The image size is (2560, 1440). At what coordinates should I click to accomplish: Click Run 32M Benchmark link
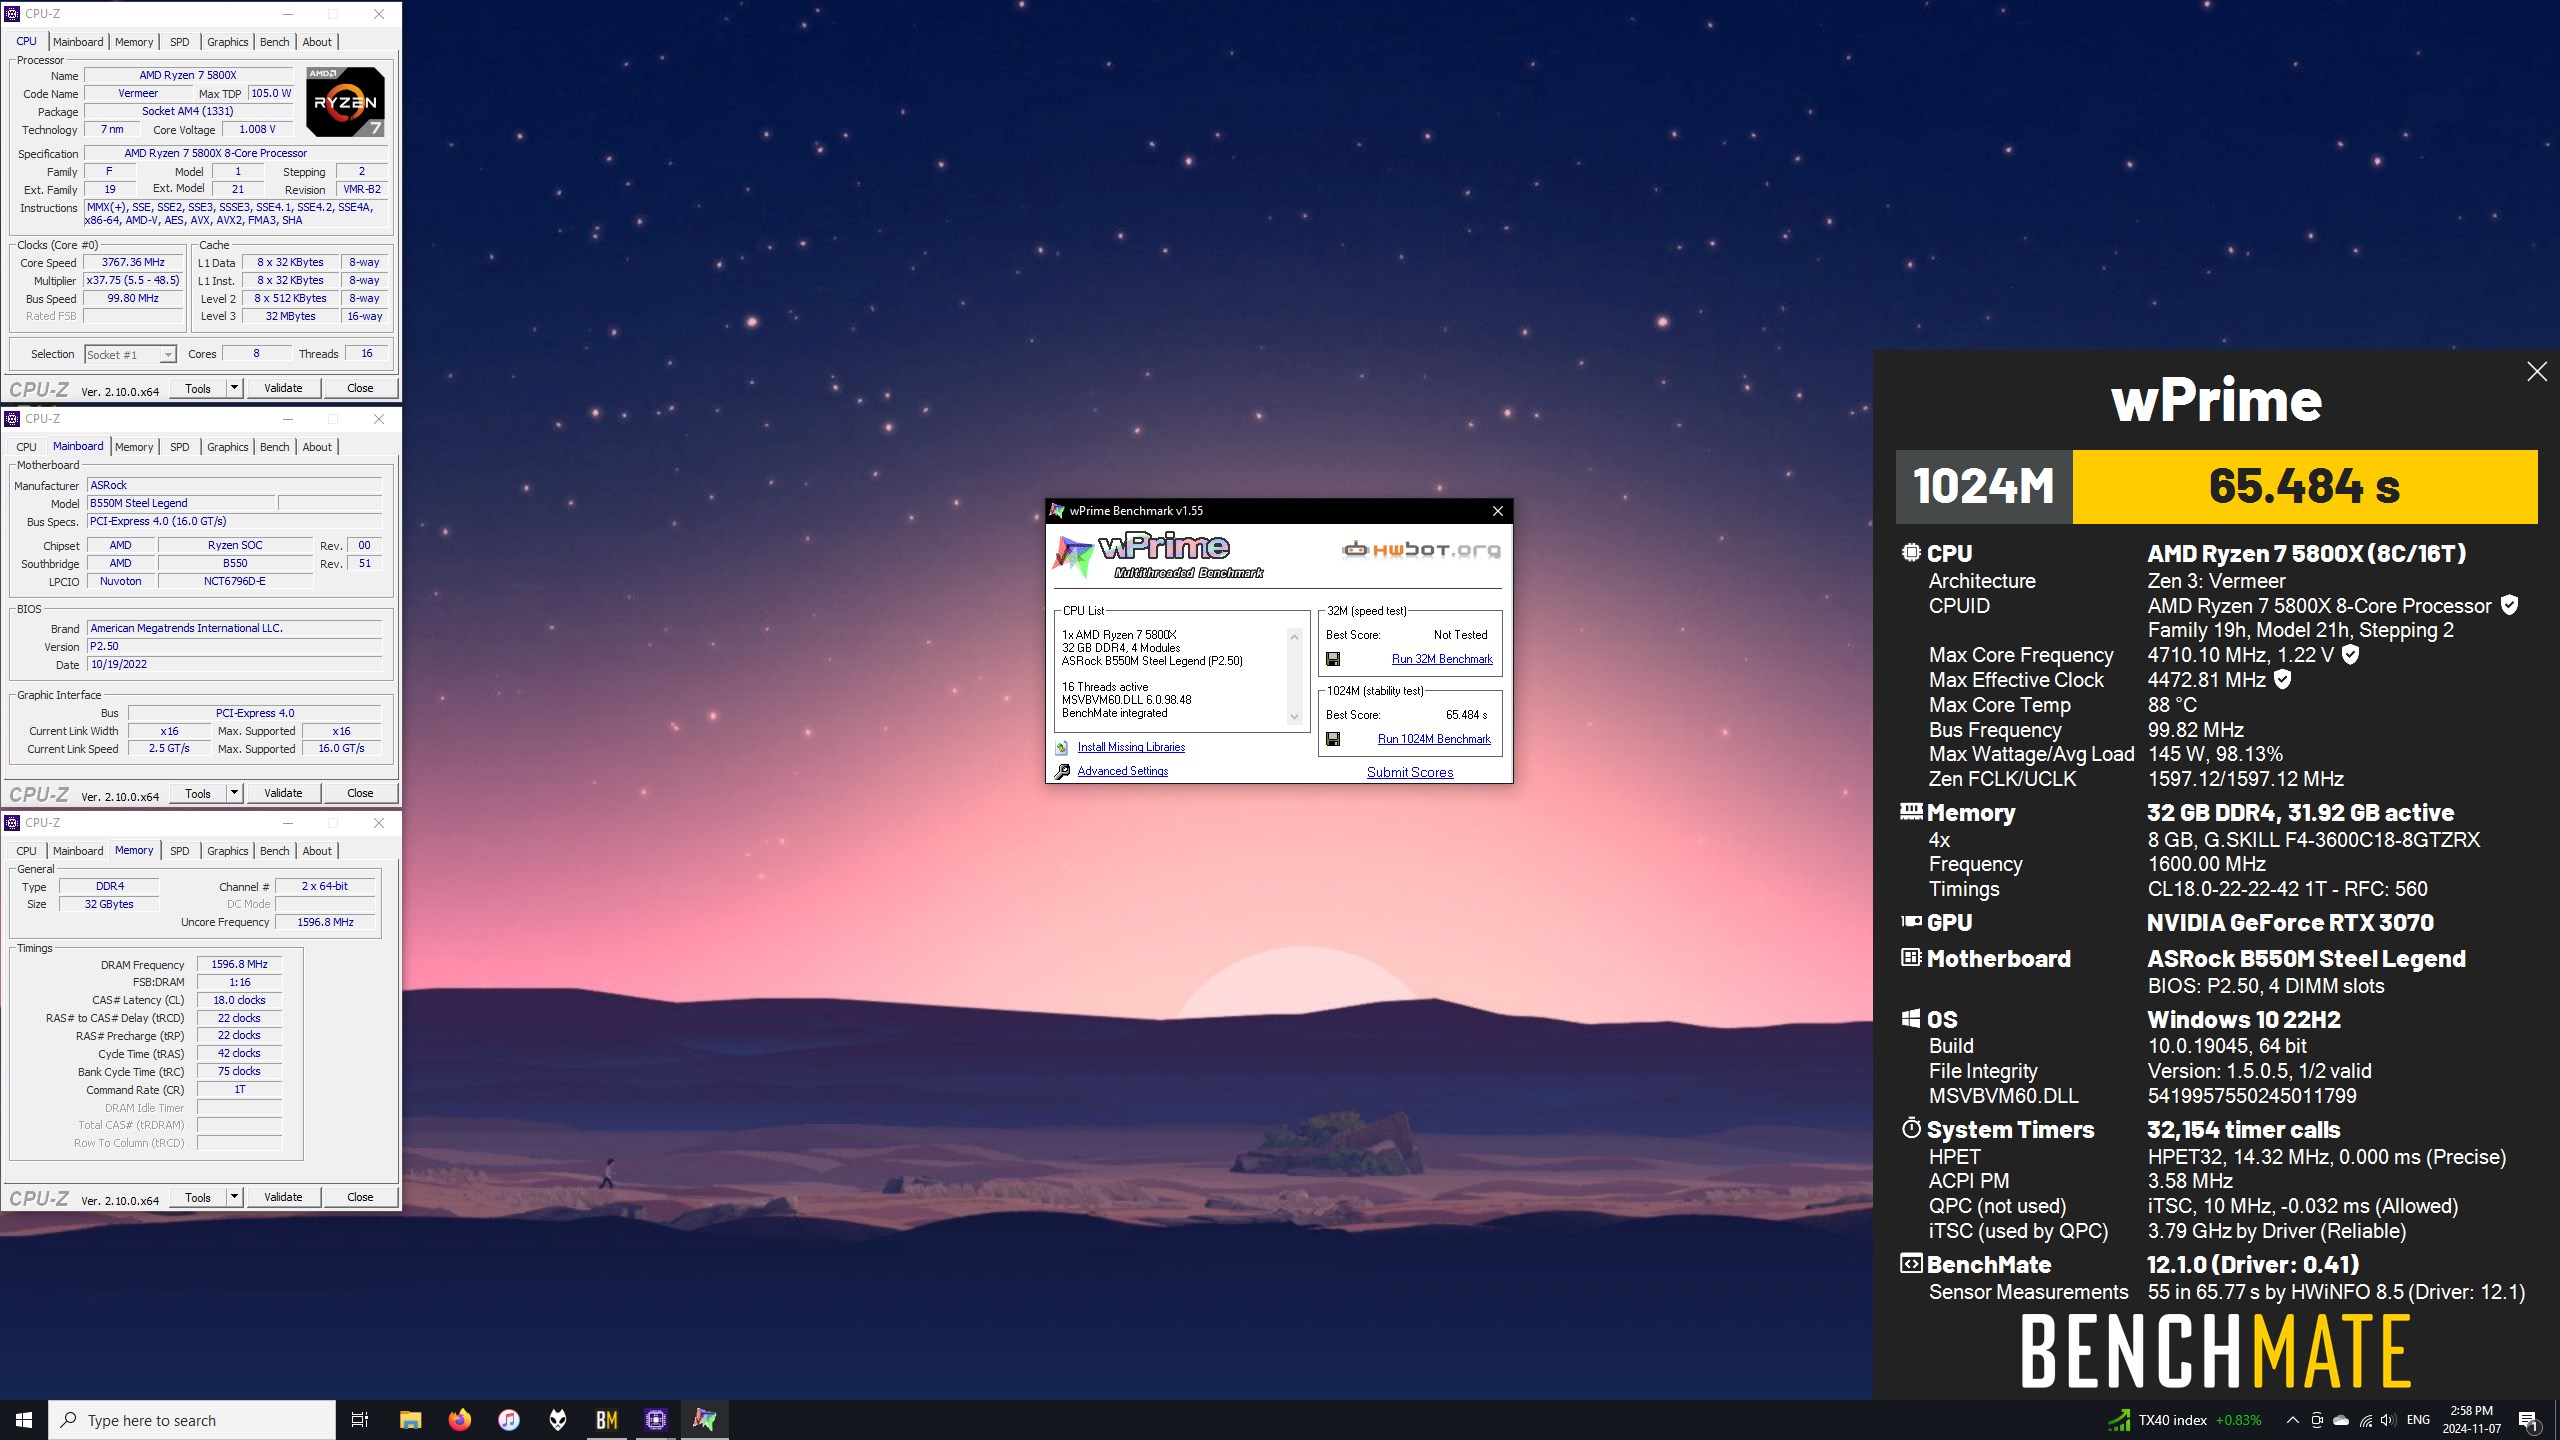pos(1442,659)
